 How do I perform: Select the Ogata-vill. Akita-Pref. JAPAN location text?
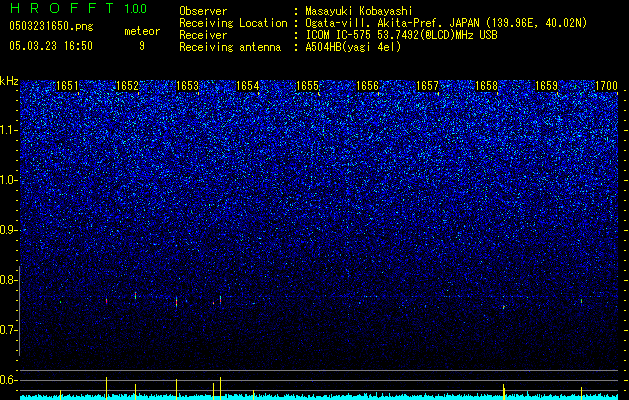(446, 23)
